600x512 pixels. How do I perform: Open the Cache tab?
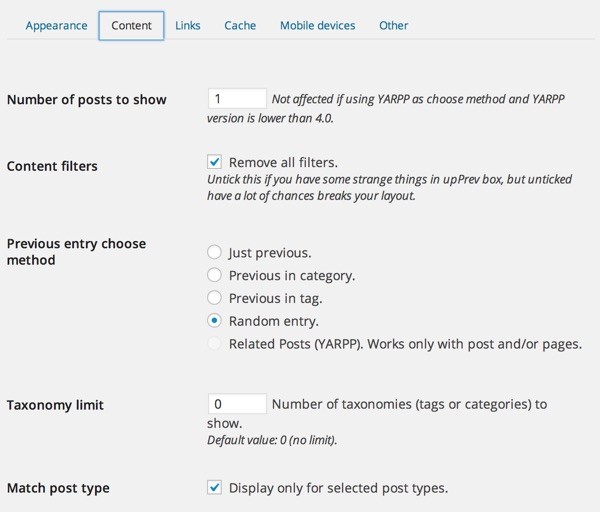(240, 26)
